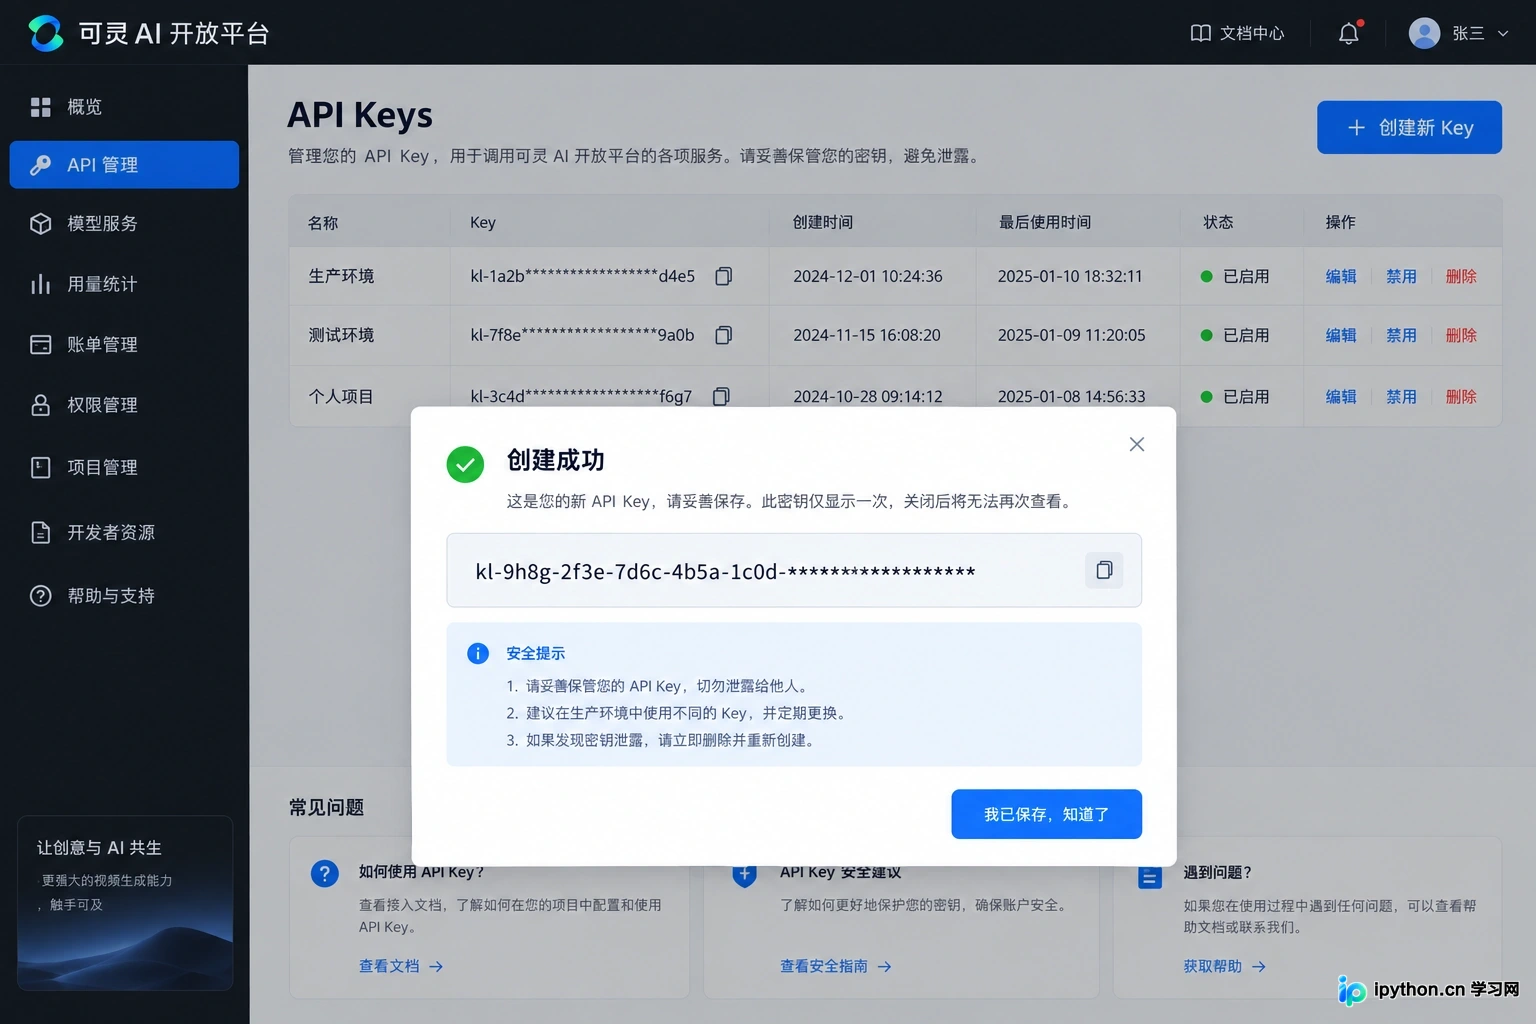Open the 查看安全指南 link

tap(836, 966)
